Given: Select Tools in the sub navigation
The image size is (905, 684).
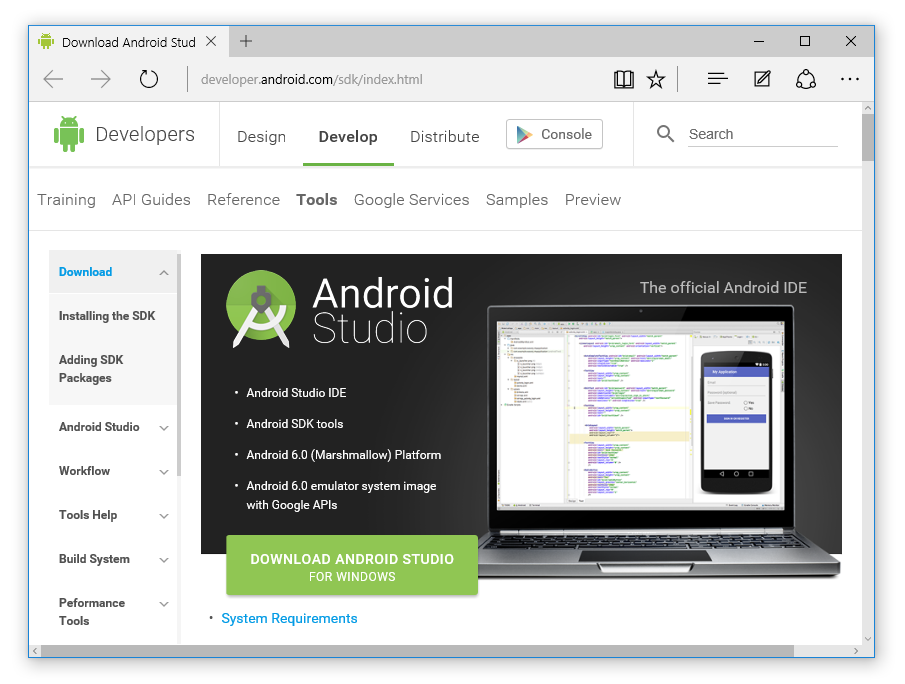Looking at the screenshot, I should (x=316, y=200).
